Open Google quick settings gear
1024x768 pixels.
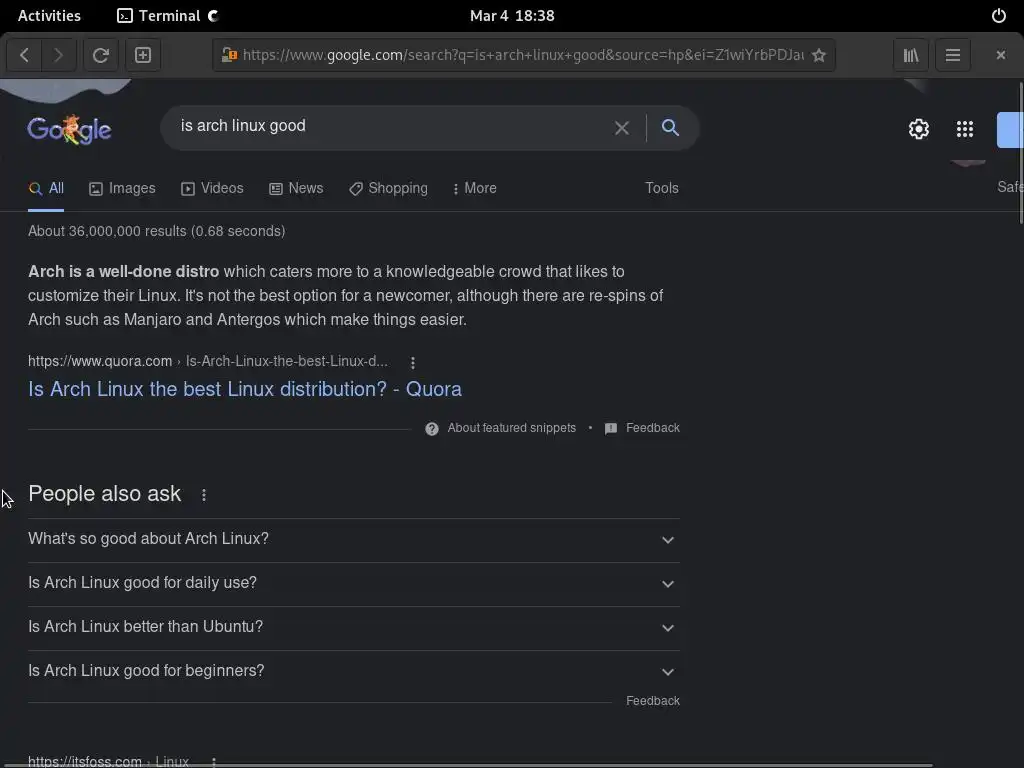(919, 129)
